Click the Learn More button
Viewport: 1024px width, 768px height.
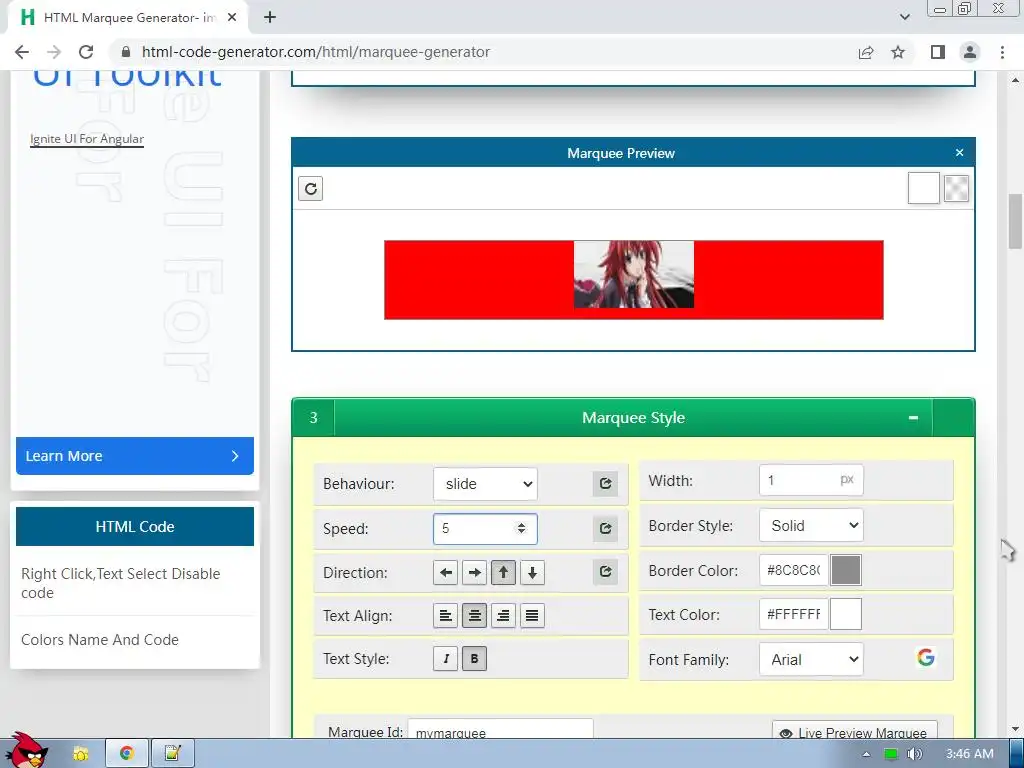pos(135,456)
